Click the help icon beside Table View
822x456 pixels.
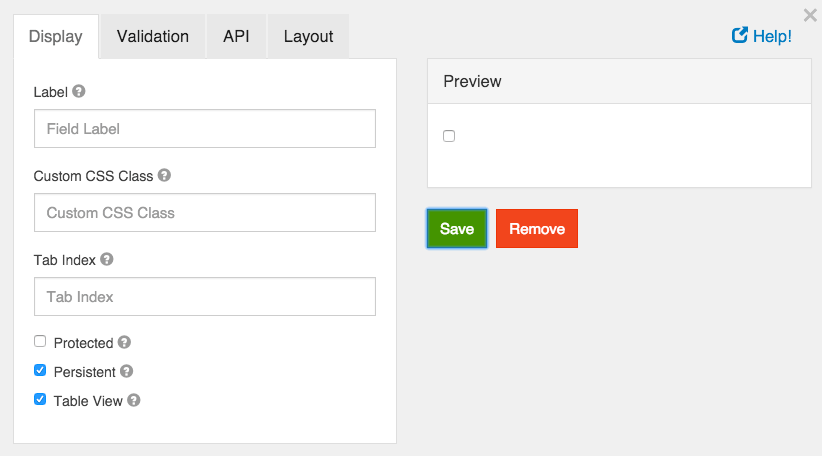pos(134,400)
